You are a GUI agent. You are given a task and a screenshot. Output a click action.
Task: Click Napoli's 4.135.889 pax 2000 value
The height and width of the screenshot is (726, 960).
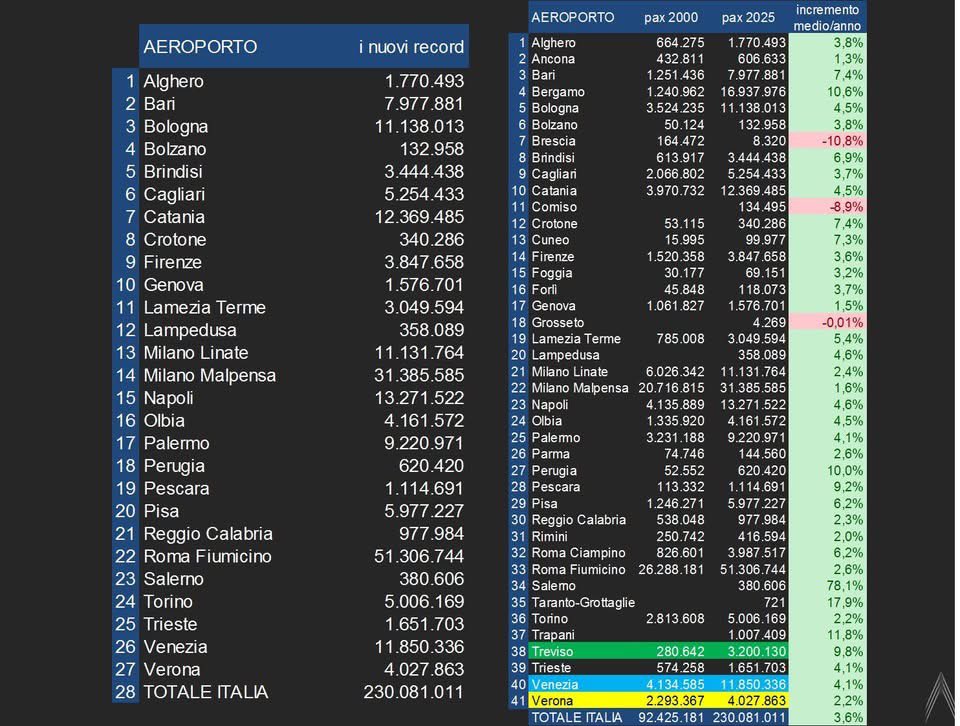(675, 405)
